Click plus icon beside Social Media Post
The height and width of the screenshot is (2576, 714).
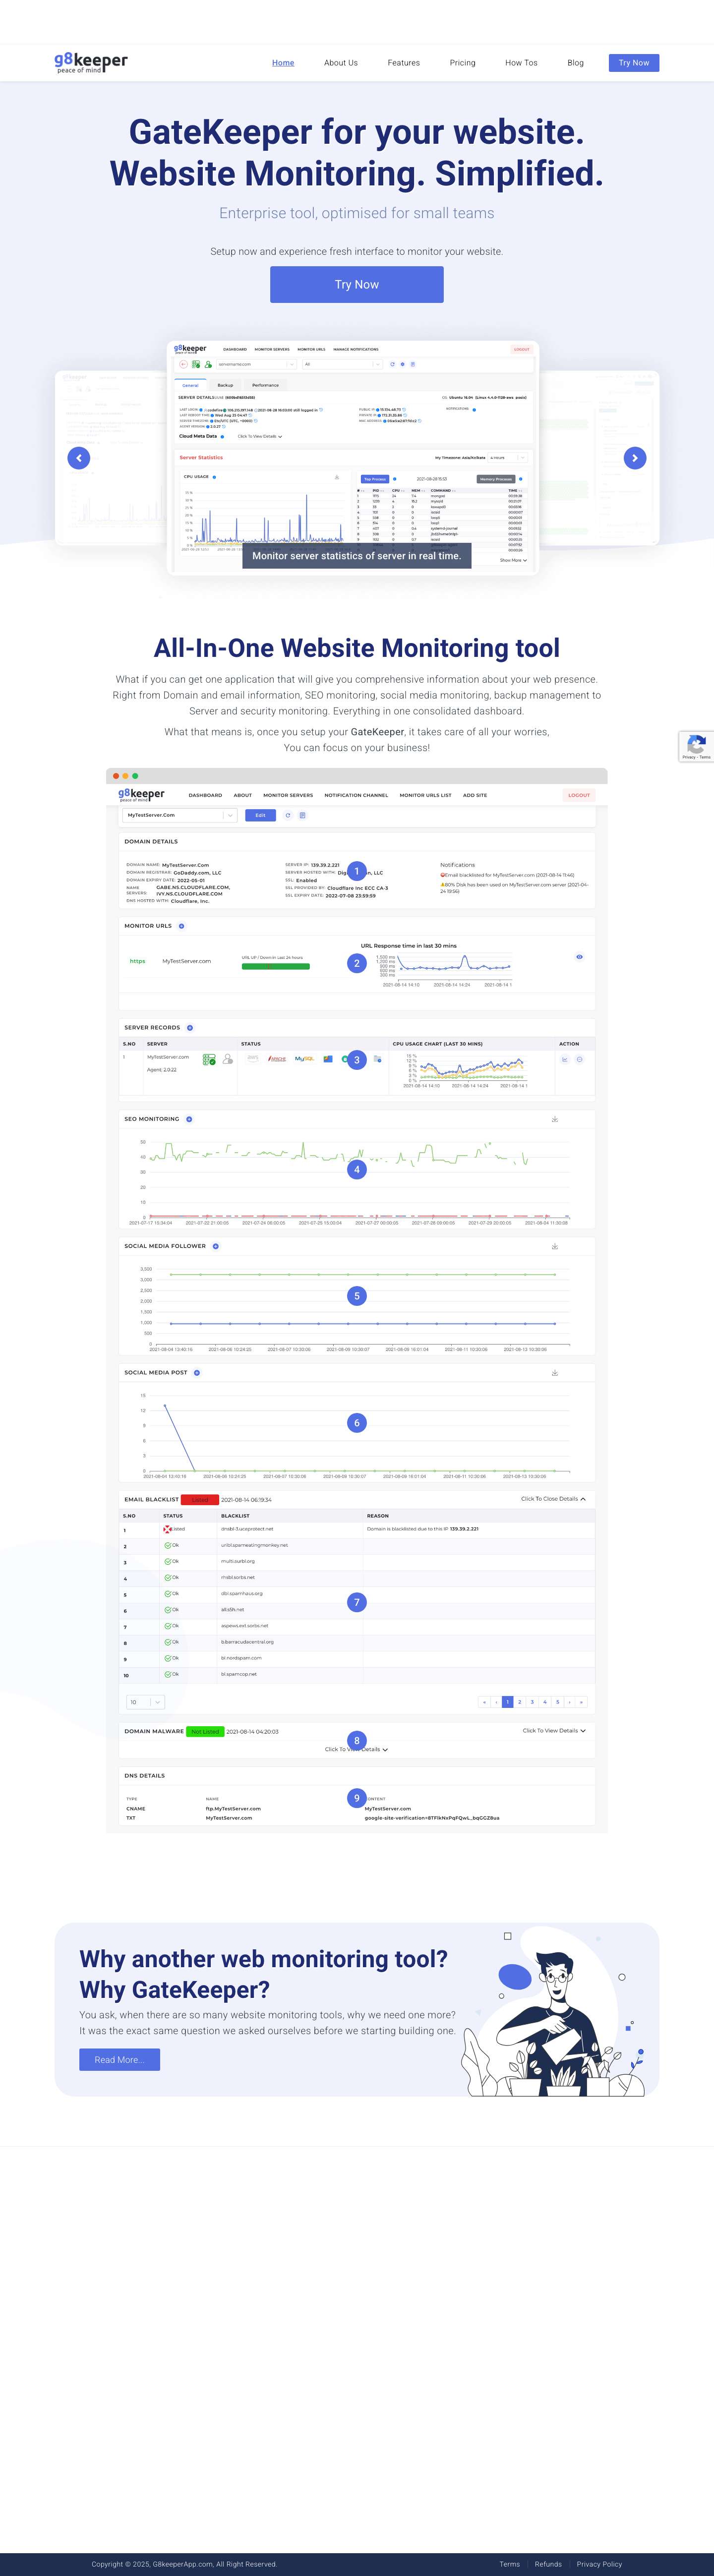(x=197, y=1373)
